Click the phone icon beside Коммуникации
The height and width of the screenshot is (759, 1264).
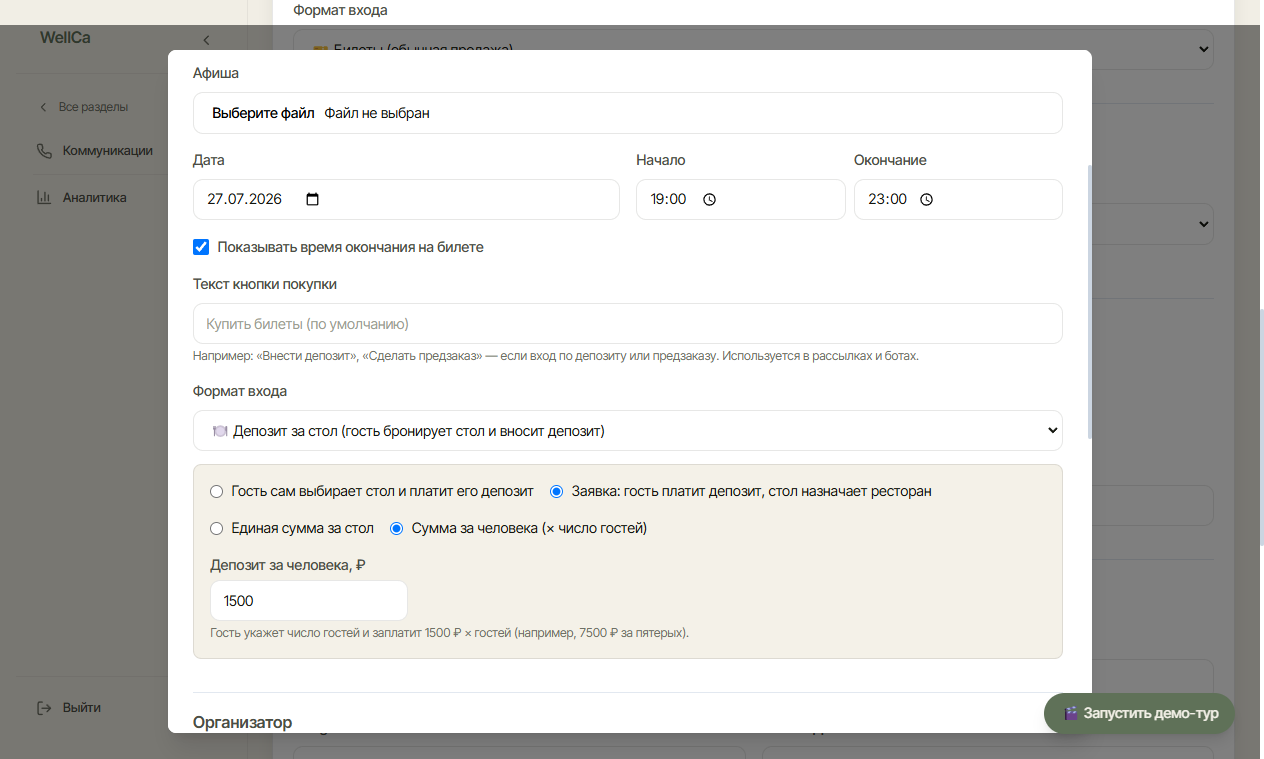pos(44,151)
